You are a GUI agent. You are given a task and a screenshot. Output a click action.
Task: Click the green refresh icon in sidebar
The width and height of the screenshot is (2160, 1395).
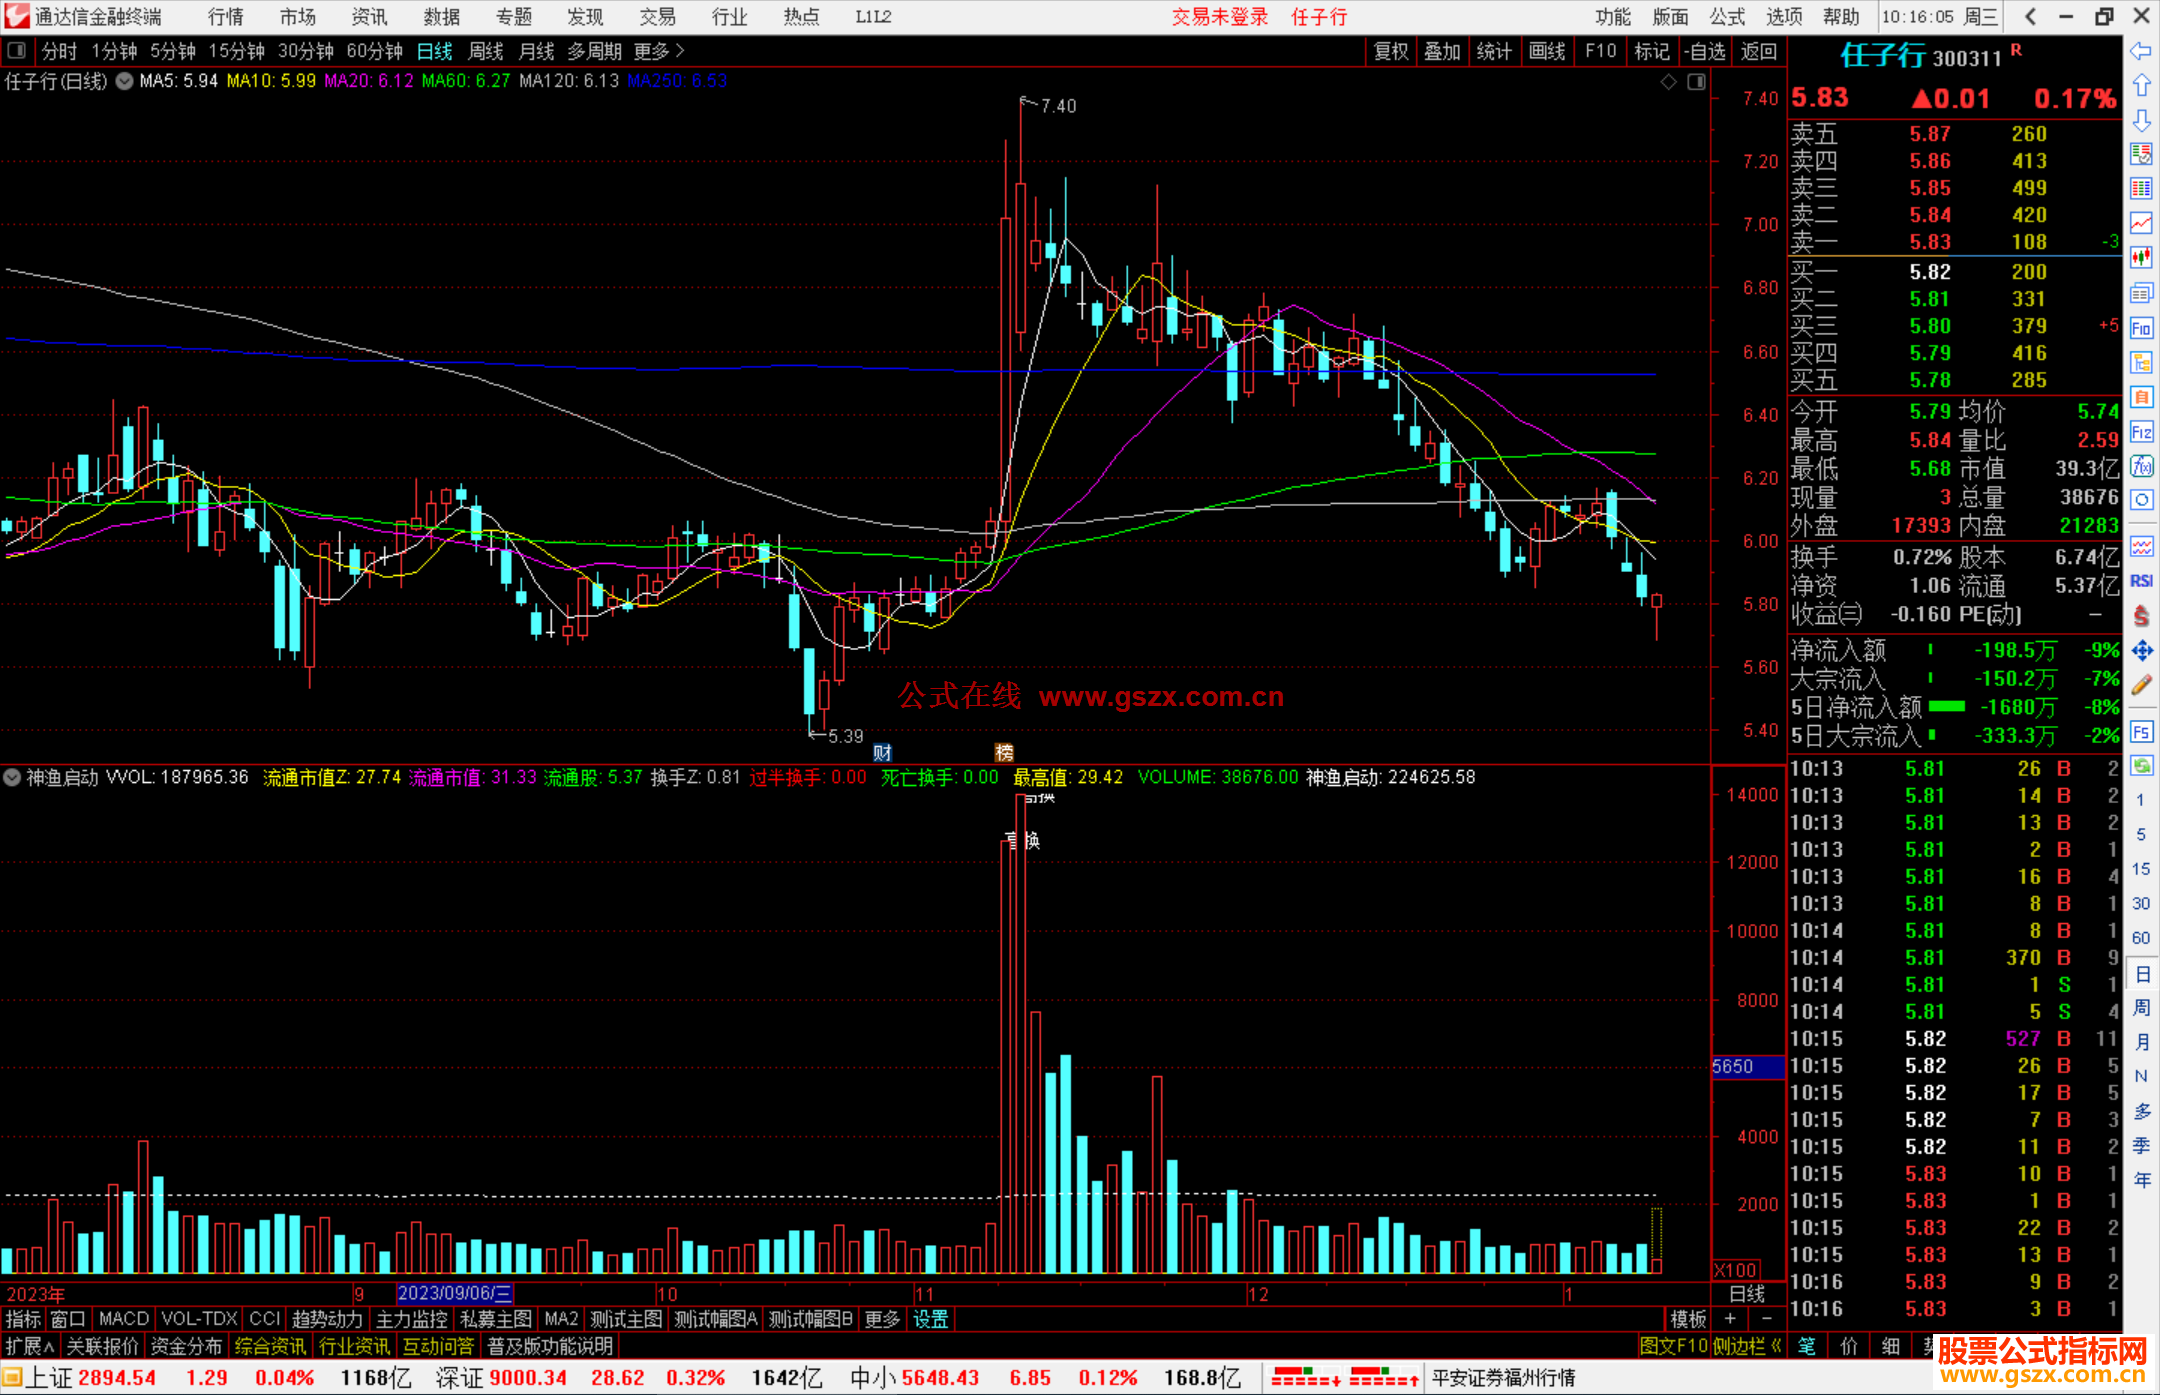click(x=2141, y=766)
